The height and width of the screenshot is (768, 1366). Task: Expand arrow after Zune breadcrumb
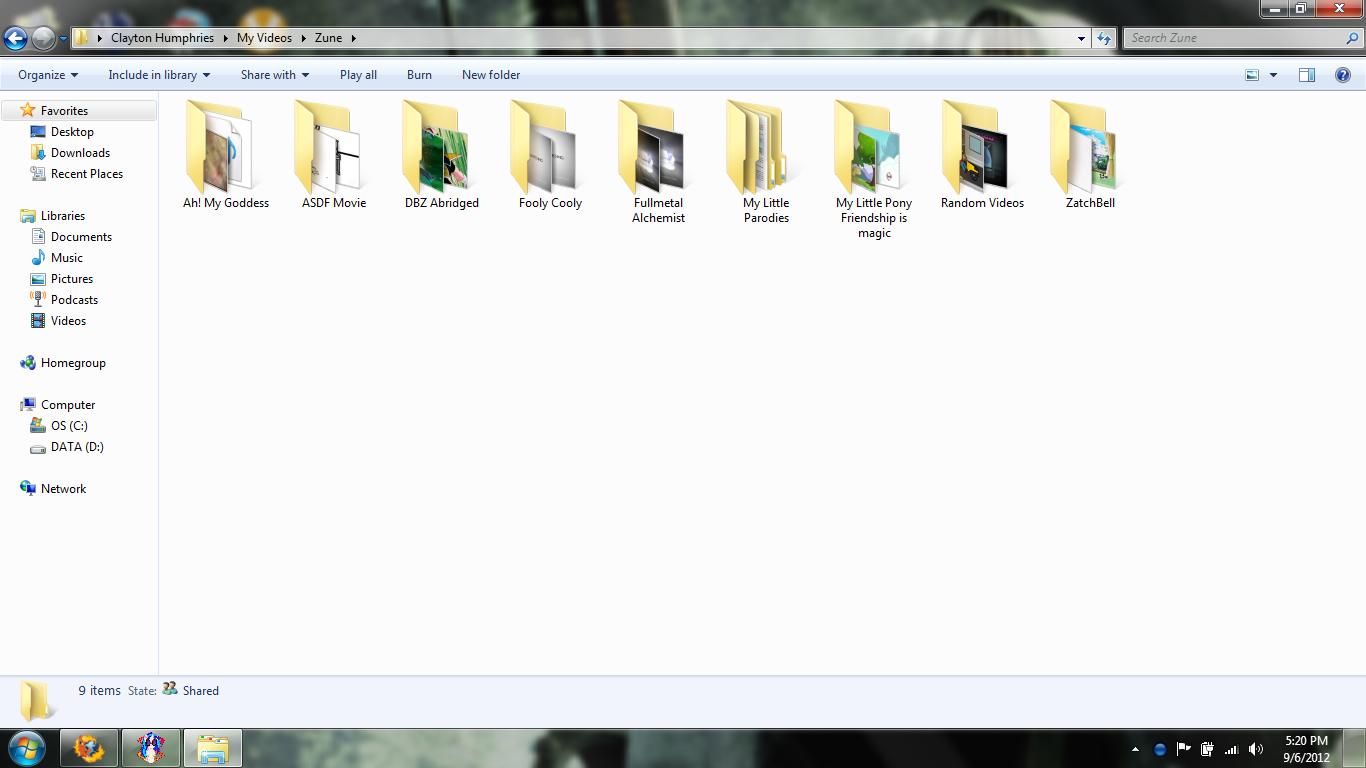coord(354,38)
